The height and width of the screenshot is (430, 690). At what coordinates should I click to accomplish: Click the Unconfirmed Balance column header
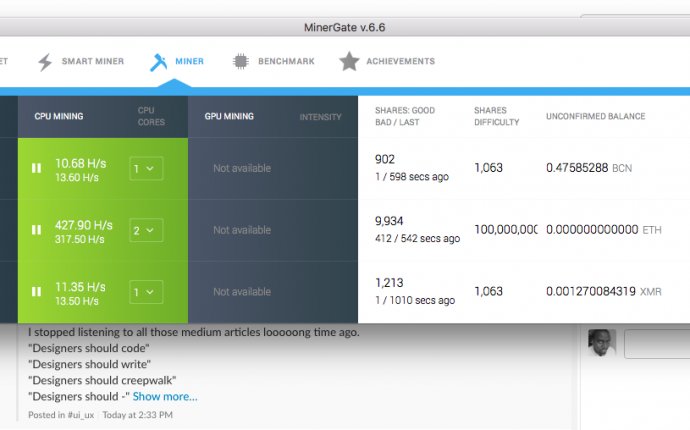pos(596,116)
